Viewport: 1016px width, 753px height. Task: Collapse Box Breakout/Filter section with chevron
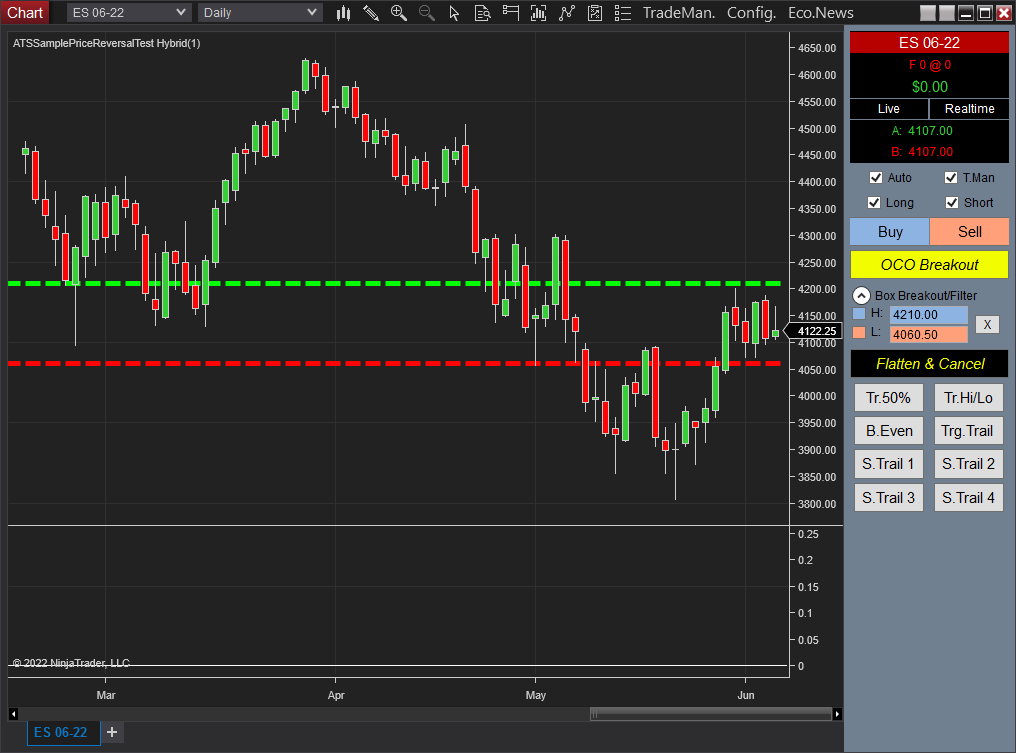(861, 295)
